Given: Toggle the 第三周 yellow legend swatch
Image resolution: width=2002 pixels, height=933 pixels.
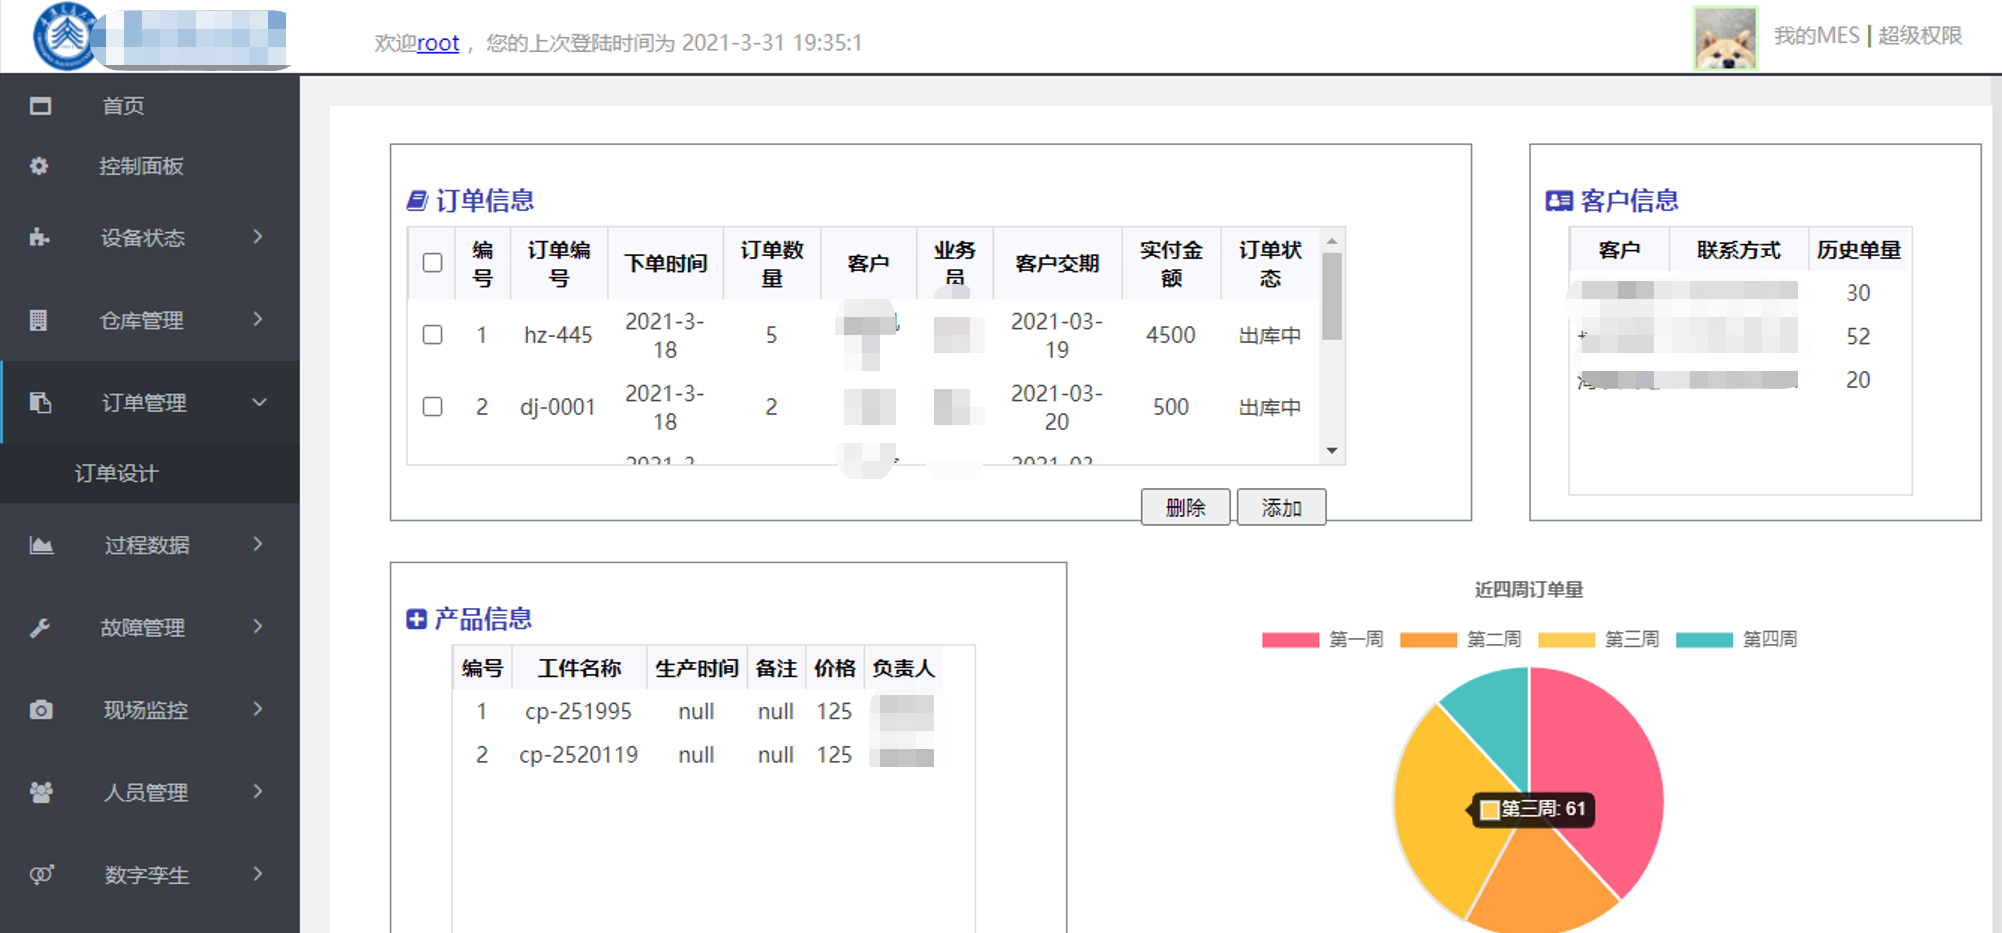Looking at the screenshot, I should click(1566, 640).
